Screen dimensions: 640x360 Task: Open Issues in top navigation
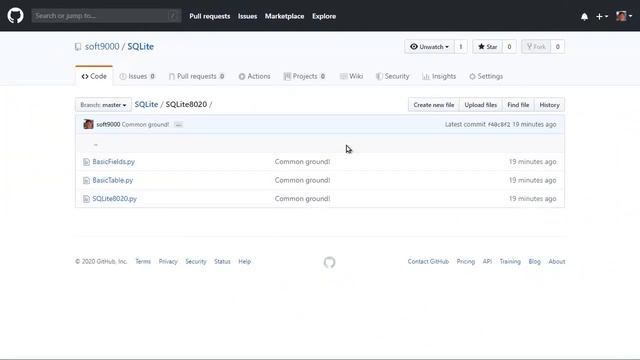[247, 16]
